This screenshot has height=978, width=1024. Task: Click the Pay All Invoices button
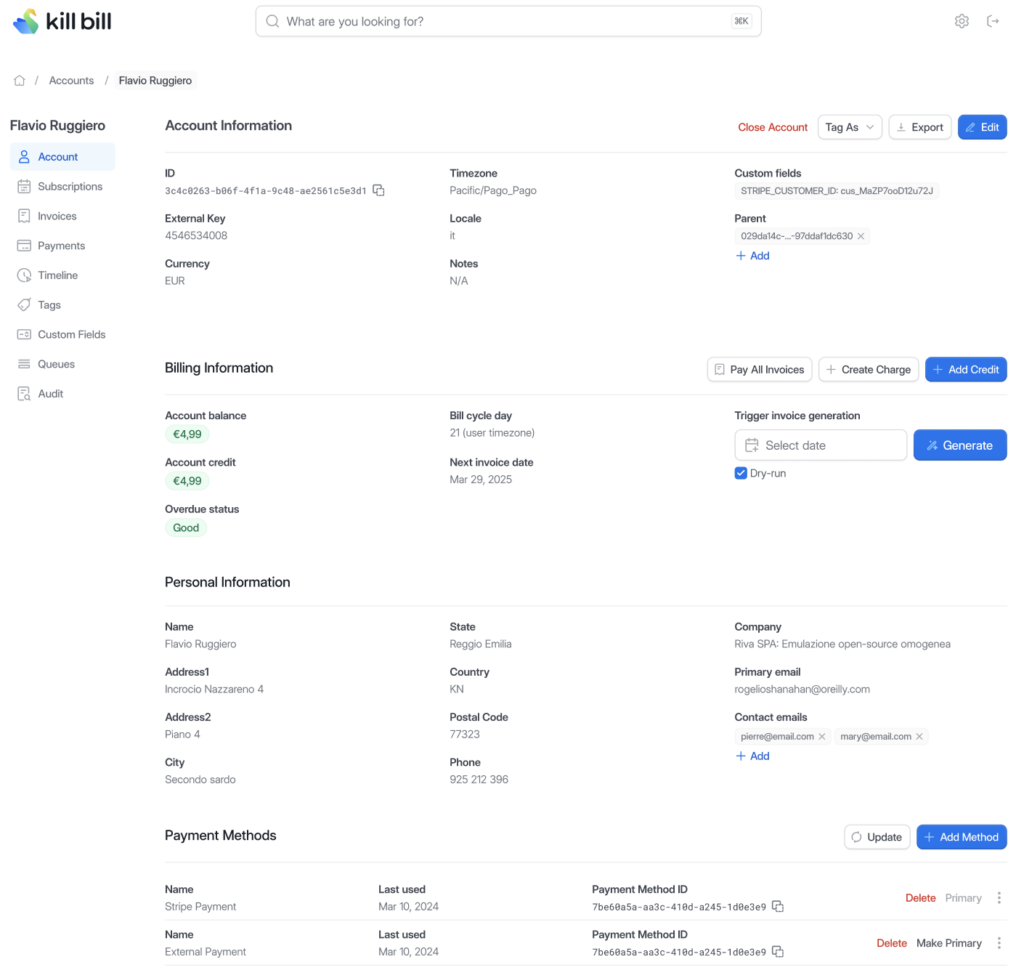[759, 369]
